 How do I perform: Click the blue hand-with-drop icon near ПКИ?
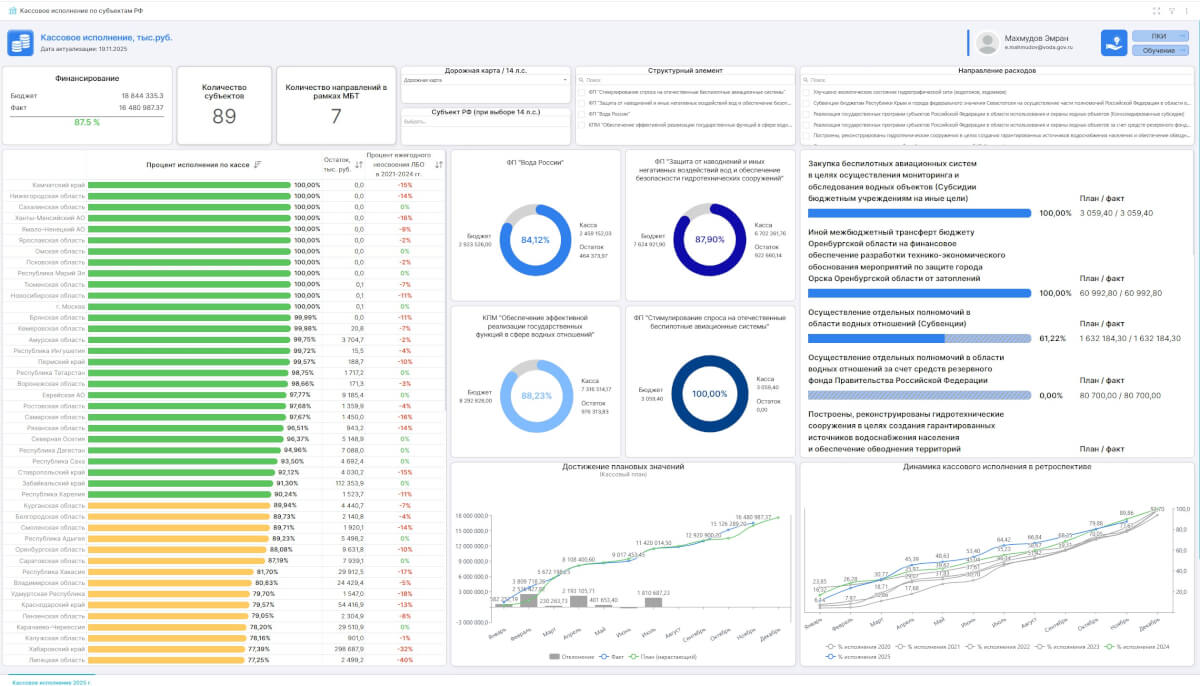[1114, 42]
